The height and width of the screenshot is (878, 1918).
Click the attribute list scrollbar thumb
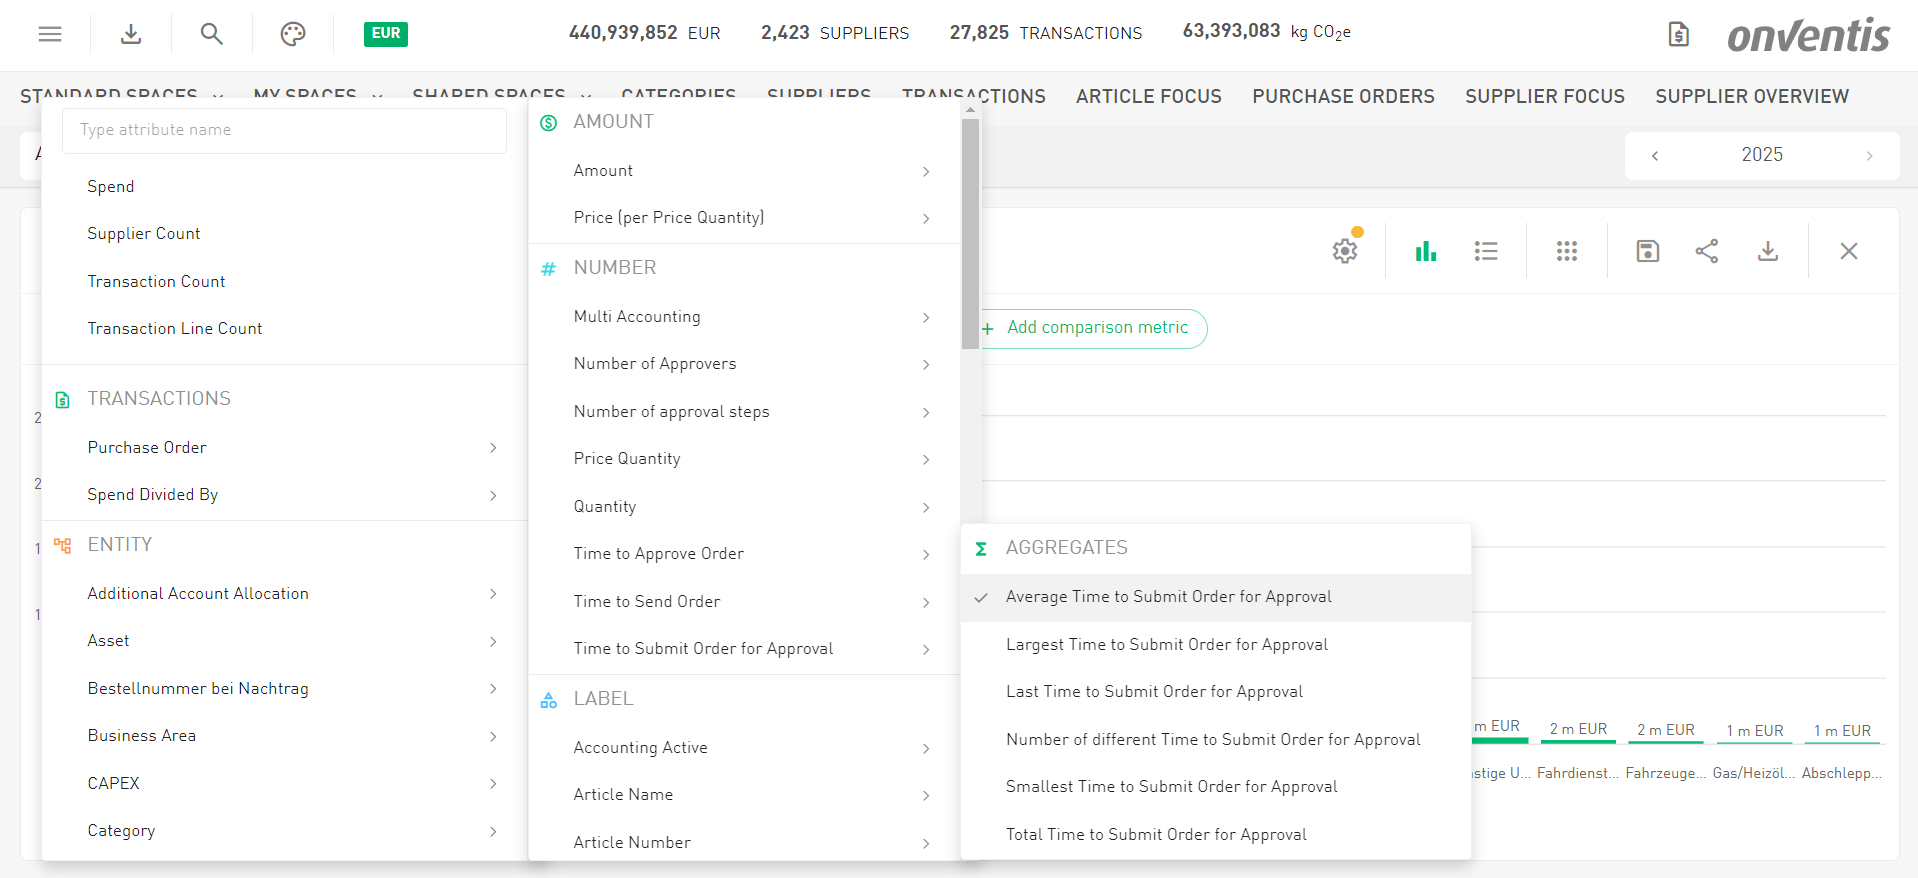pos(970,234)
